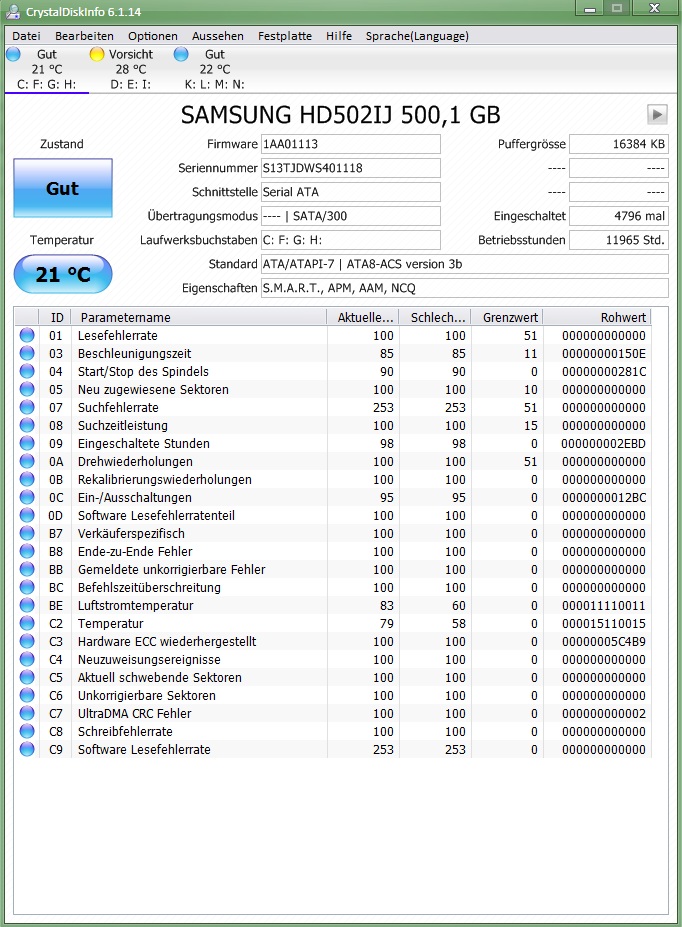Click status icon of Software Lesefehlerrate C9 row
The image size is (682, 927).
click(x=27, y=749)
